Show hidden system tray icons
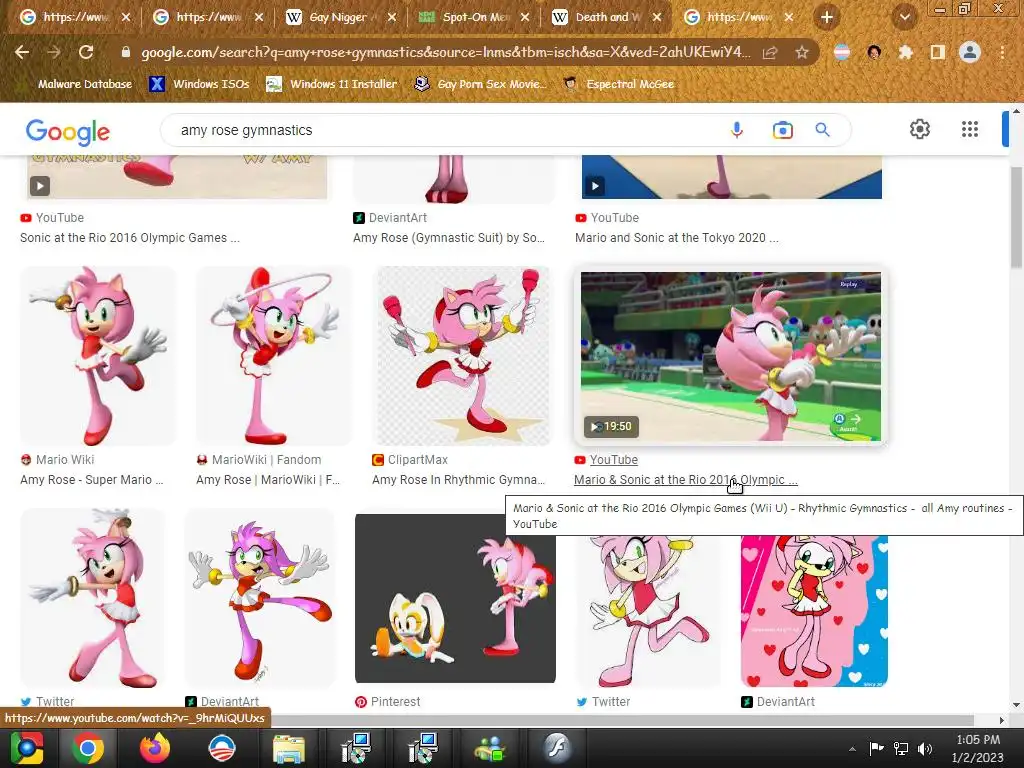Viewport: 1024px width, 768px height. 852,749
